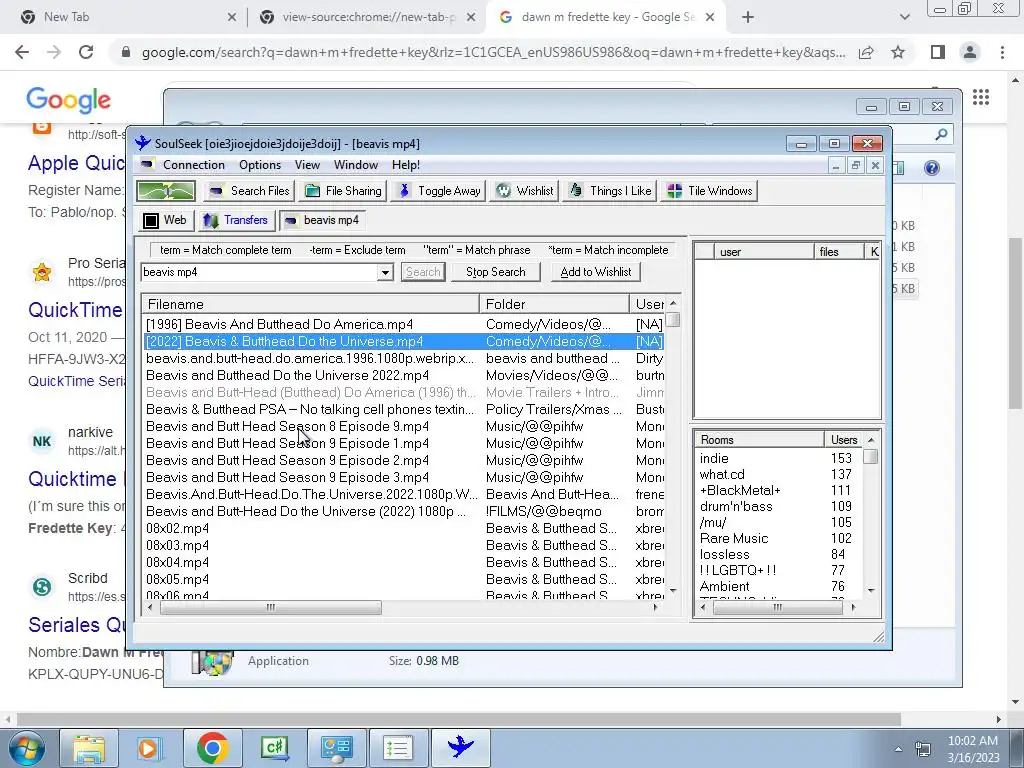The image size is (1024, 768).
Task: Select the Ambient room
Action: pyautogui.click(x=777, y=586)
